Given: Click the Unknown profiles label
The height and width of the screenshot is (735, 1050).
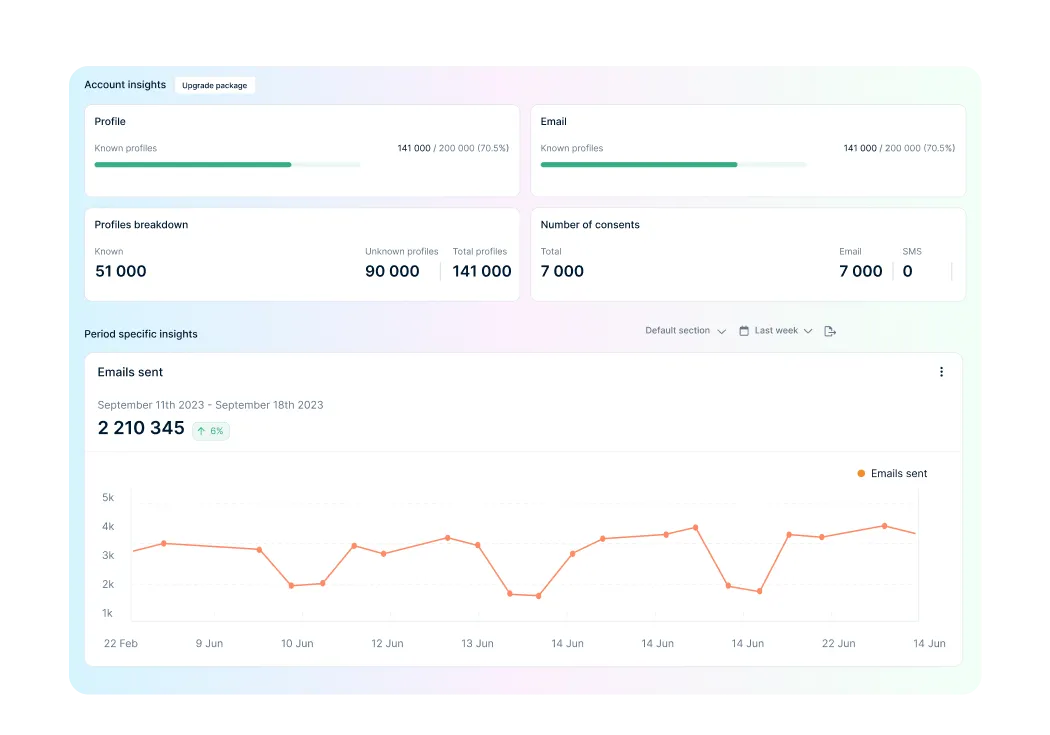Looking at the screenshot, I should pyautogui.click(x=402, y=252).
